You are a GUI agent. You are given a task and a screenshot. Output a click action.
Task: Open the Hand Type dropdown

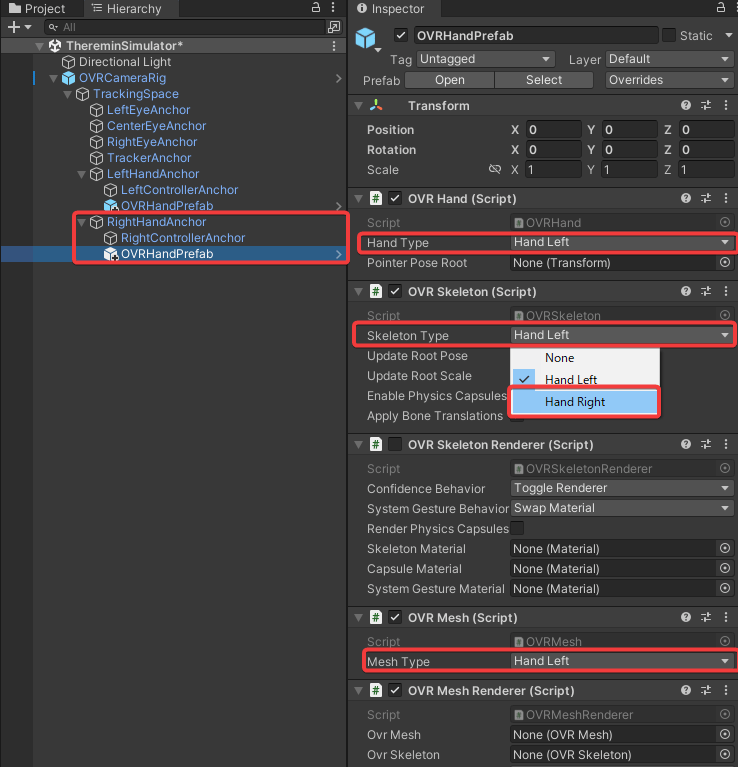622,242
